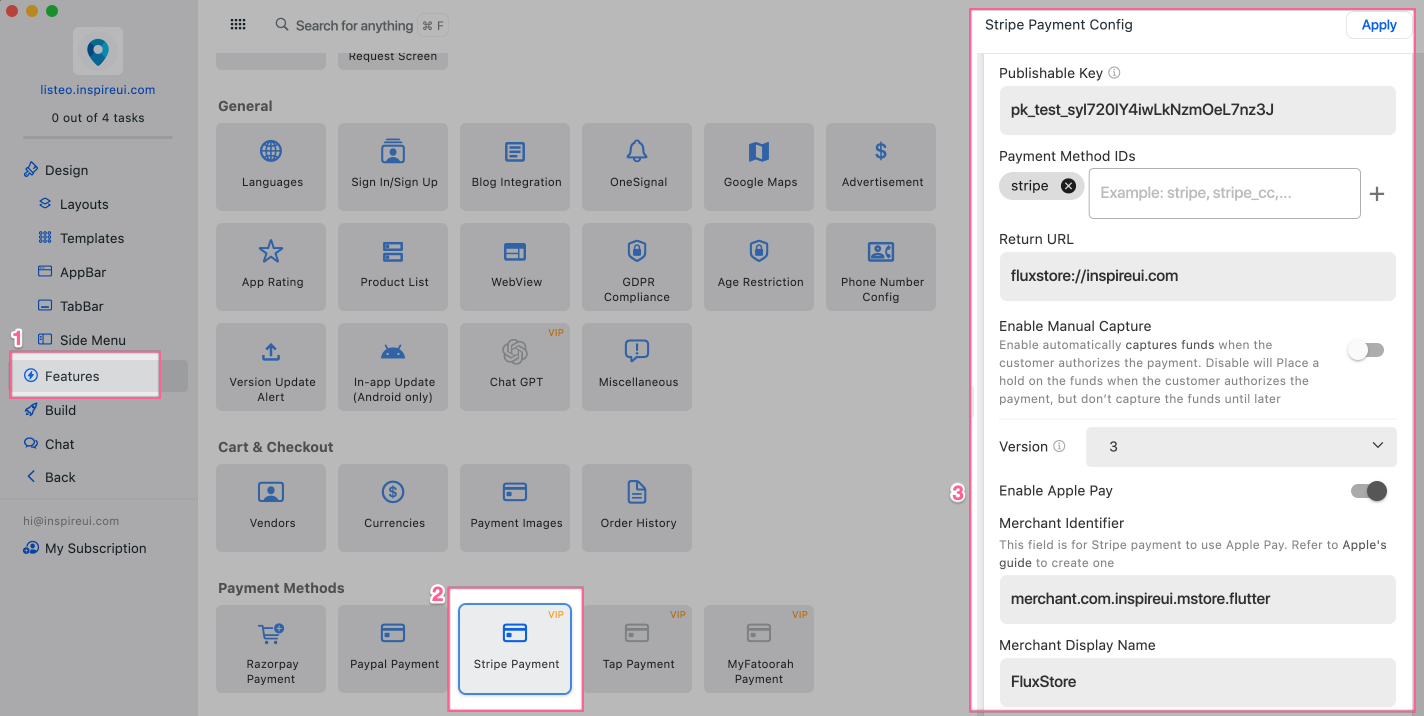Image resolution: width=1424 pixels, height=716 pixels.
Task: Click the app grid icon near search
Action: [x=238, y=25]
